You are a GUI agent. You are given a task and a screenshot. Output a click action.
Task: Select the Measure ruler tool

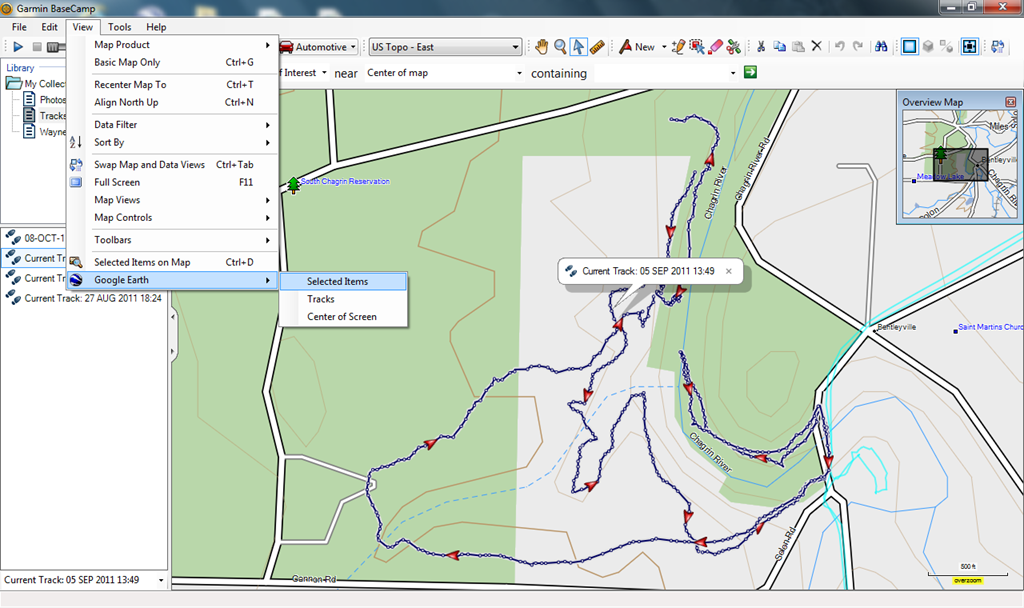[x=597, y=47]
